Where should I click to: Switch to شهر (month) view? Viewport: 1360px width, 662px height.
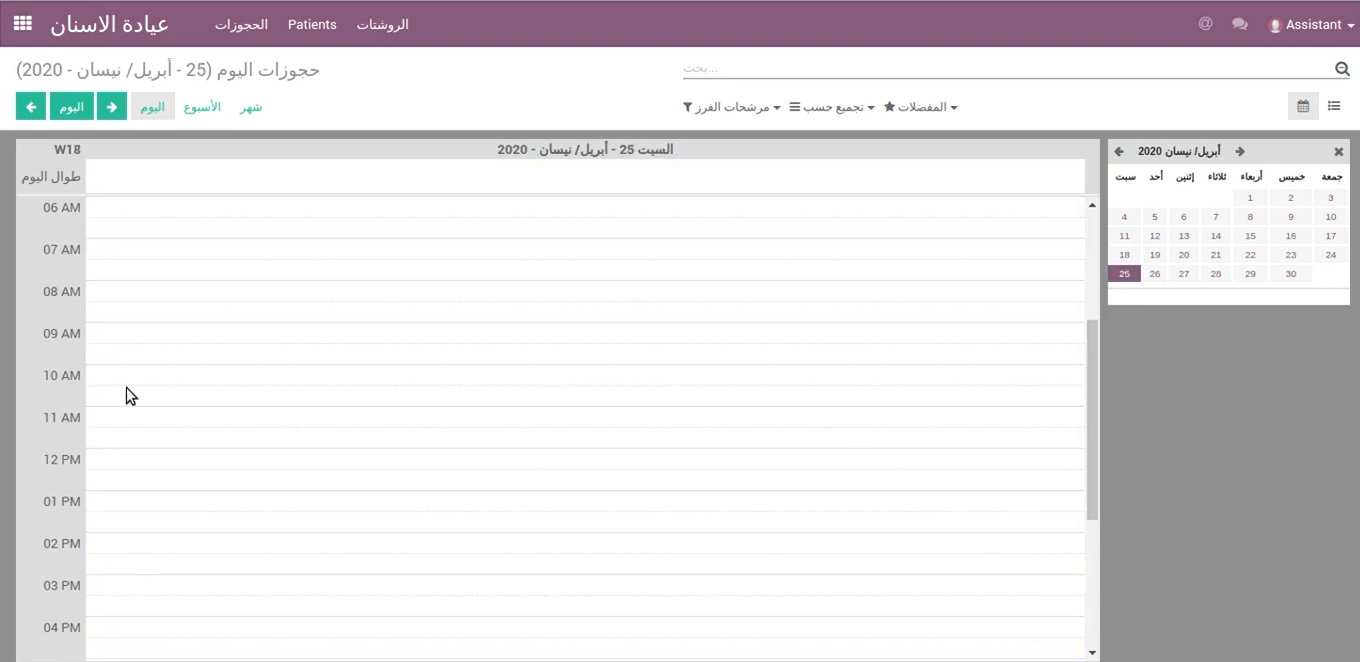251,107
